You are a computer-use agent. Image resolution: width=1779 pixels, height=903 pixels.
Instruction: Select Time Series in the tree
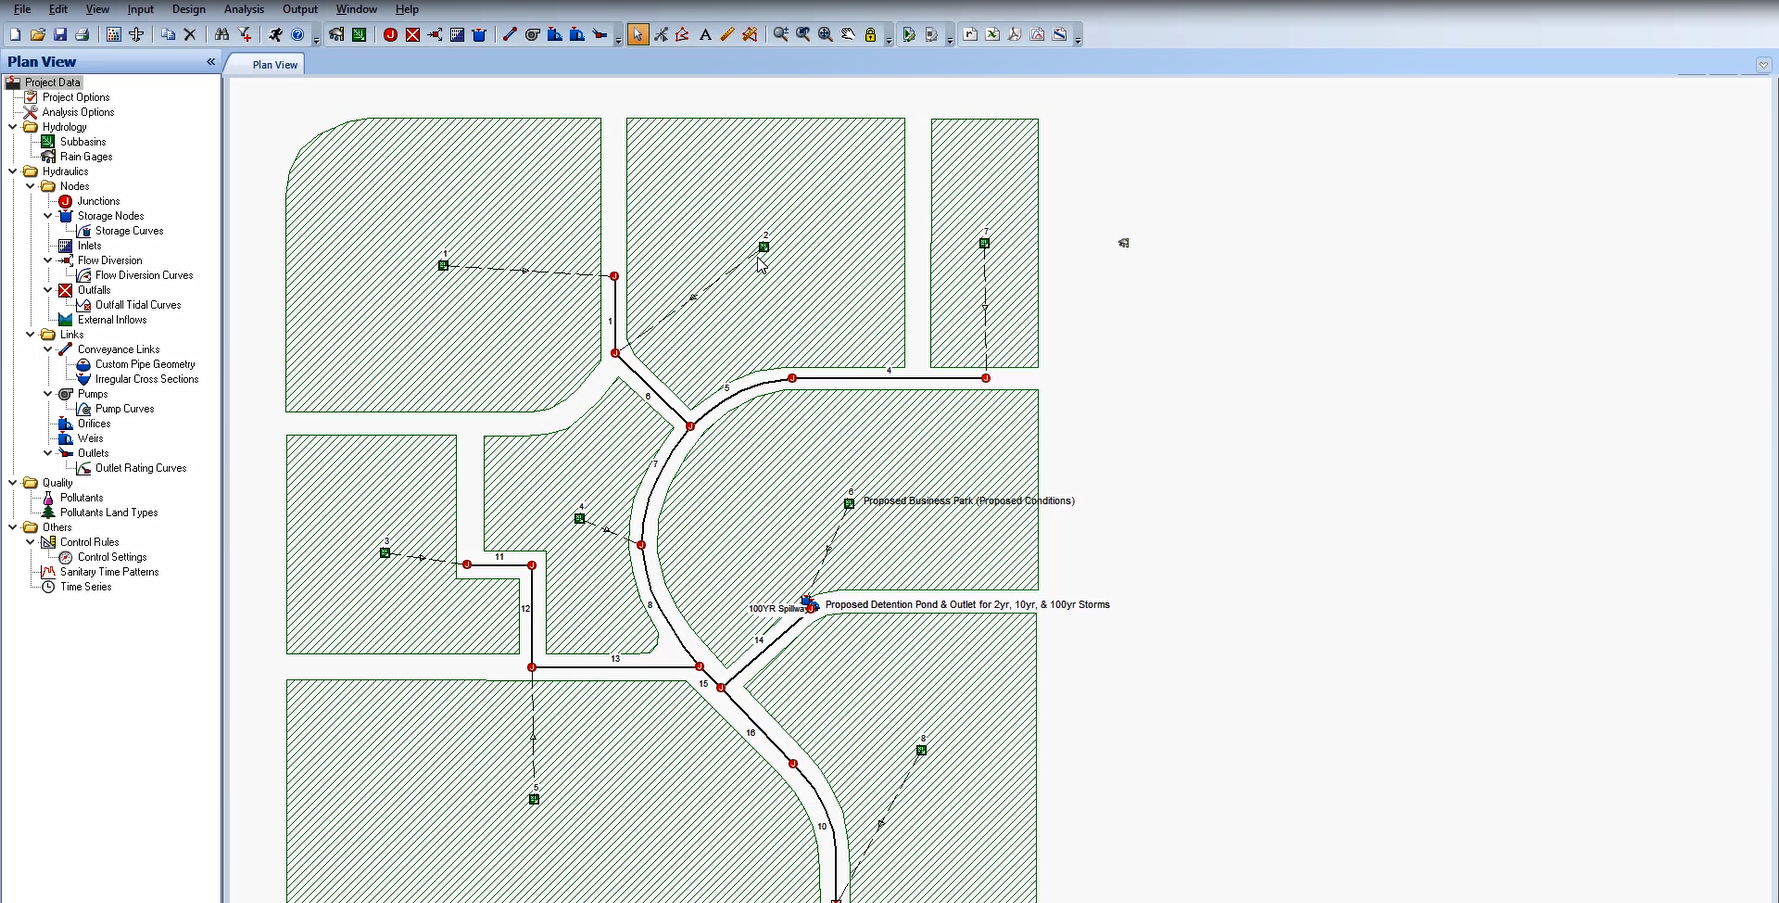(85, 587)
